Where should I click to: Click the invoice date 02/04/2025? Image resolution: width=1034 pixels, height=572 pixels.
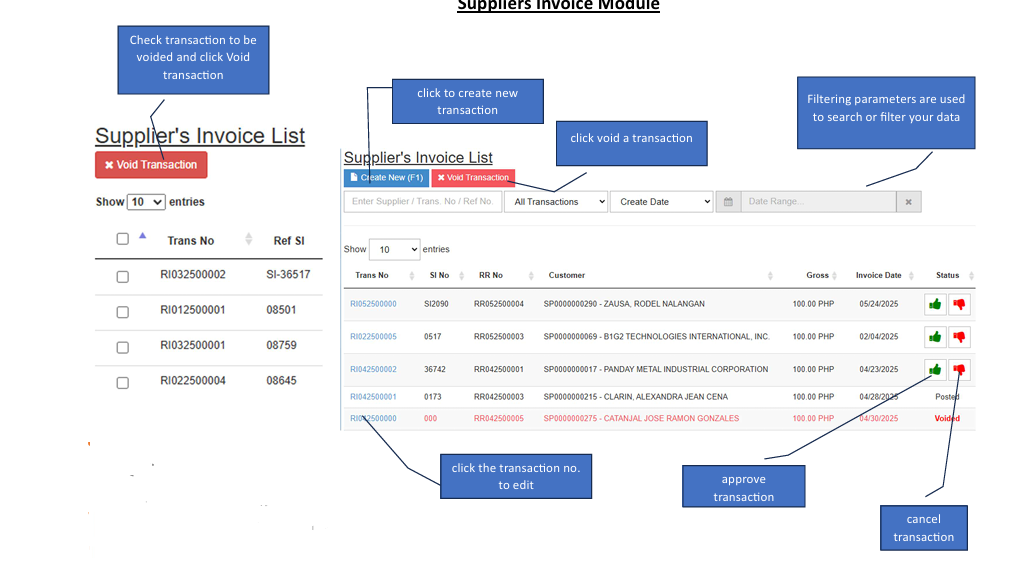tap(878, 336)
